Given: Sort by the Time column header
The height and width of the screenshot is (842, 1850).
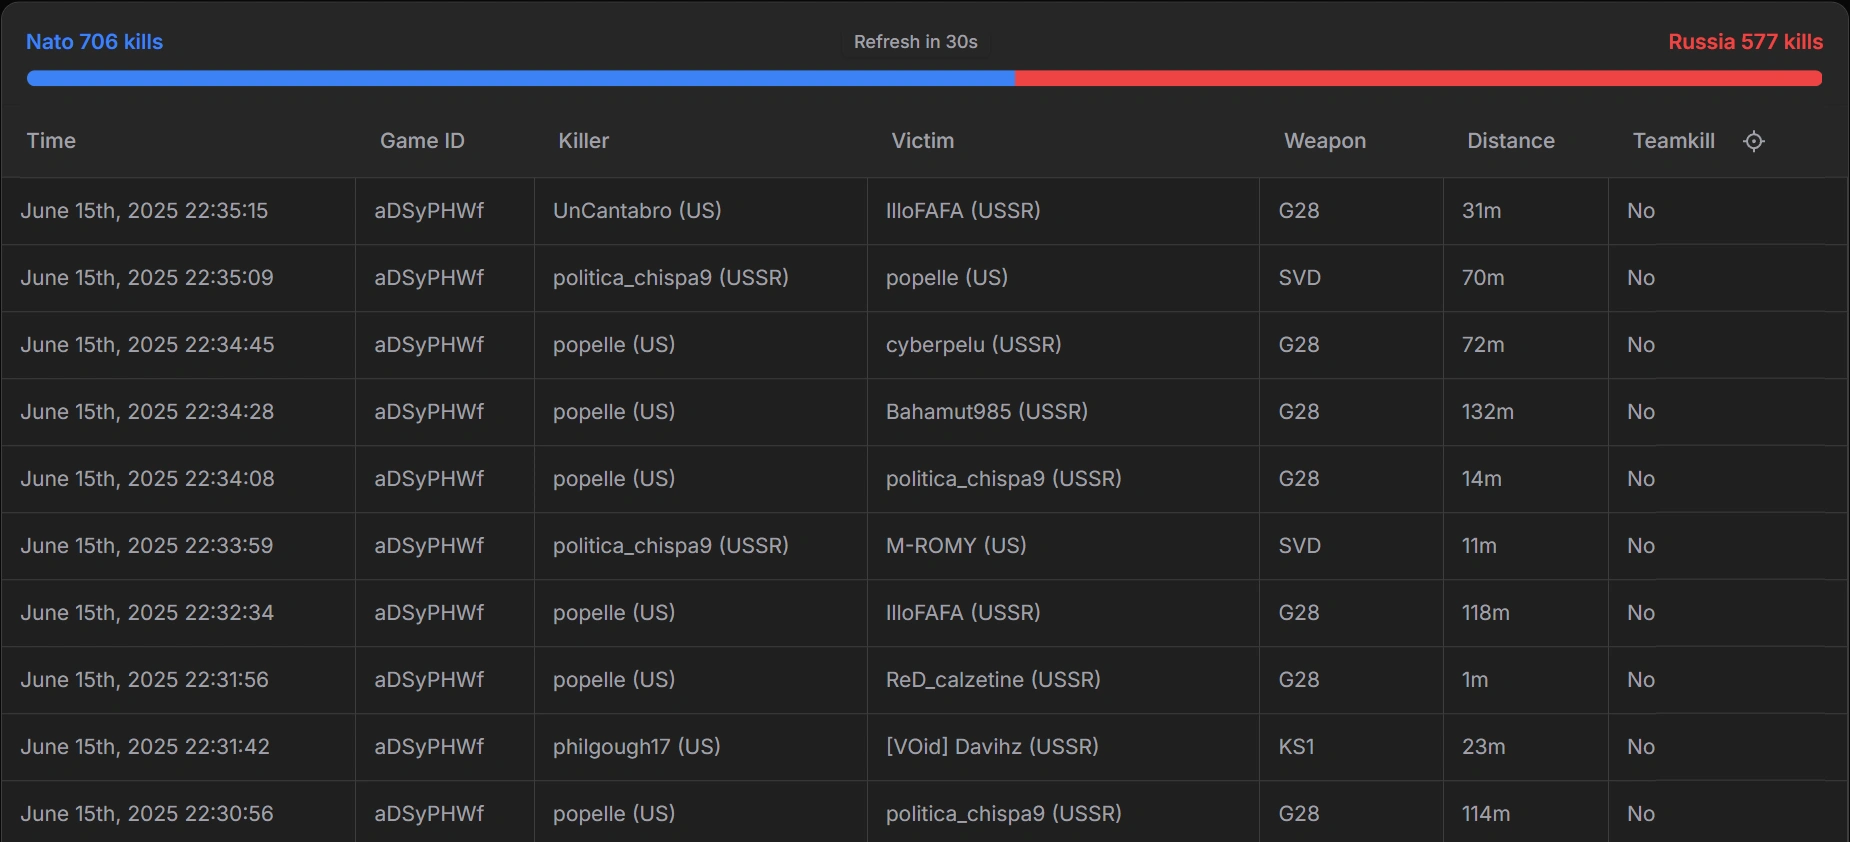Looking at the screenshot, I should 51,141.
